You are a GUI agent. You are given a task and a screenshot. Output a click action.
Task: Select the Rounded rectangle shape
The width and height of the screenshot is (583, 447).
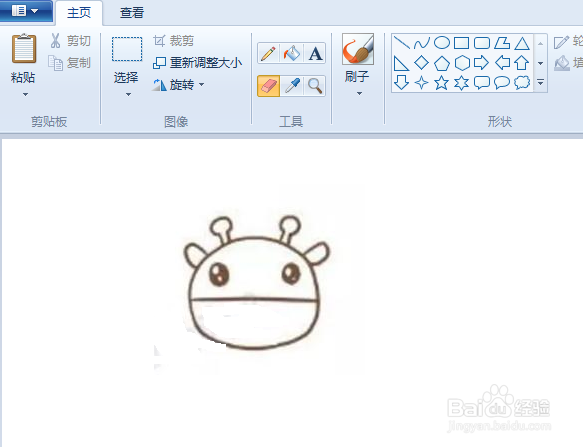pos(482,43)
